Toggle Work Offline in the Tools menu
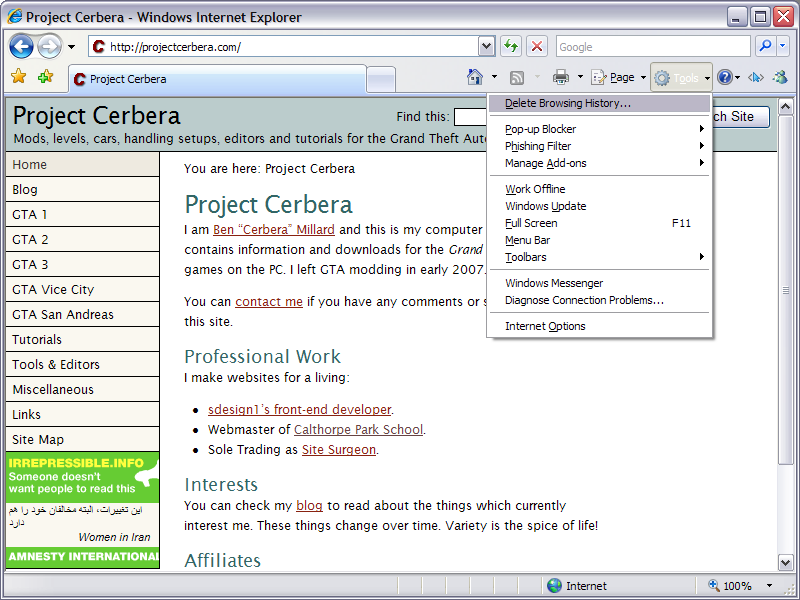The height and width of the screenshot is (600, 800). [x=535, y=189]
